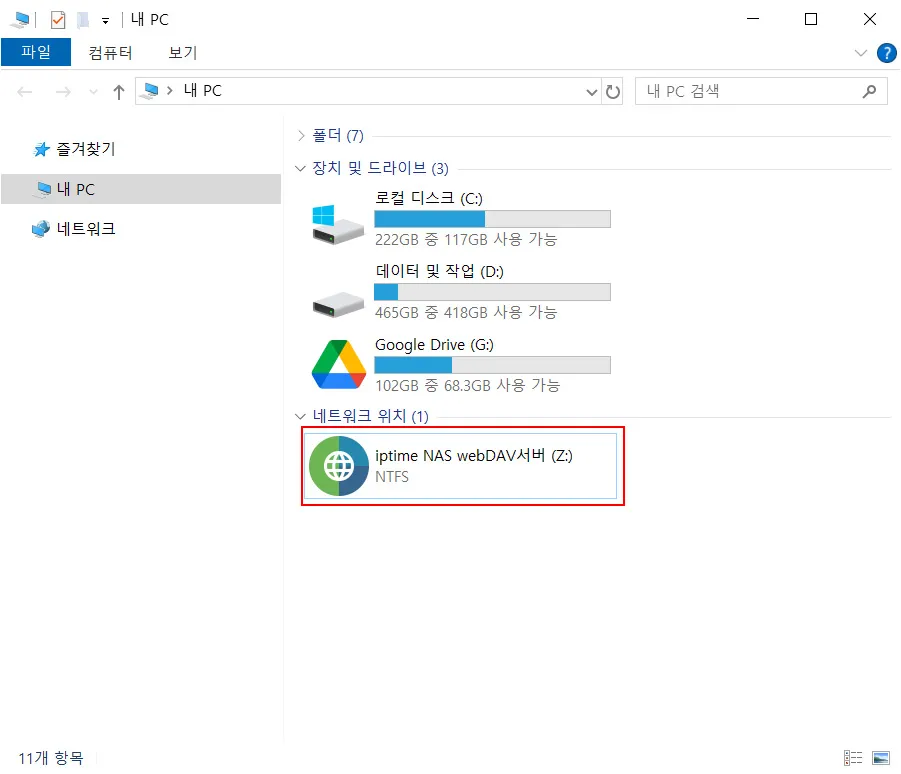Click the 로컬 디스크 (C:) label
901x774 pixels.
429,199
